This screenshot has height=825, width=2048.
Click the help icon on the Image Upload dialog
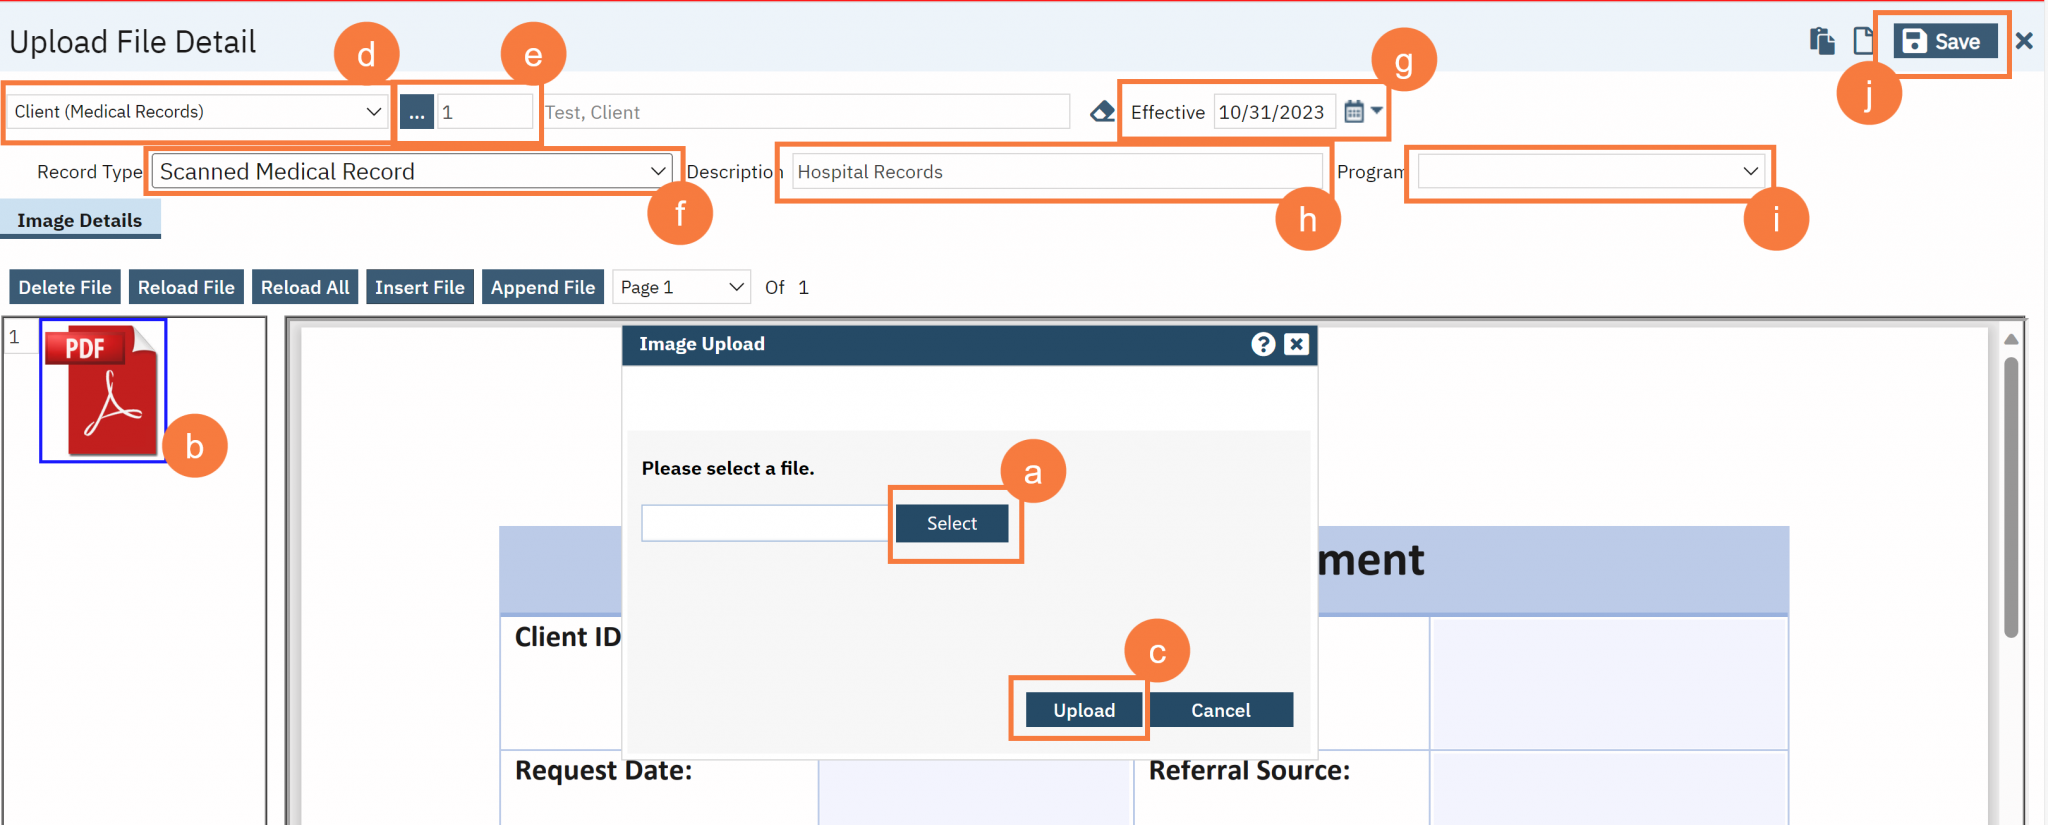click(x=1263, y=344)
